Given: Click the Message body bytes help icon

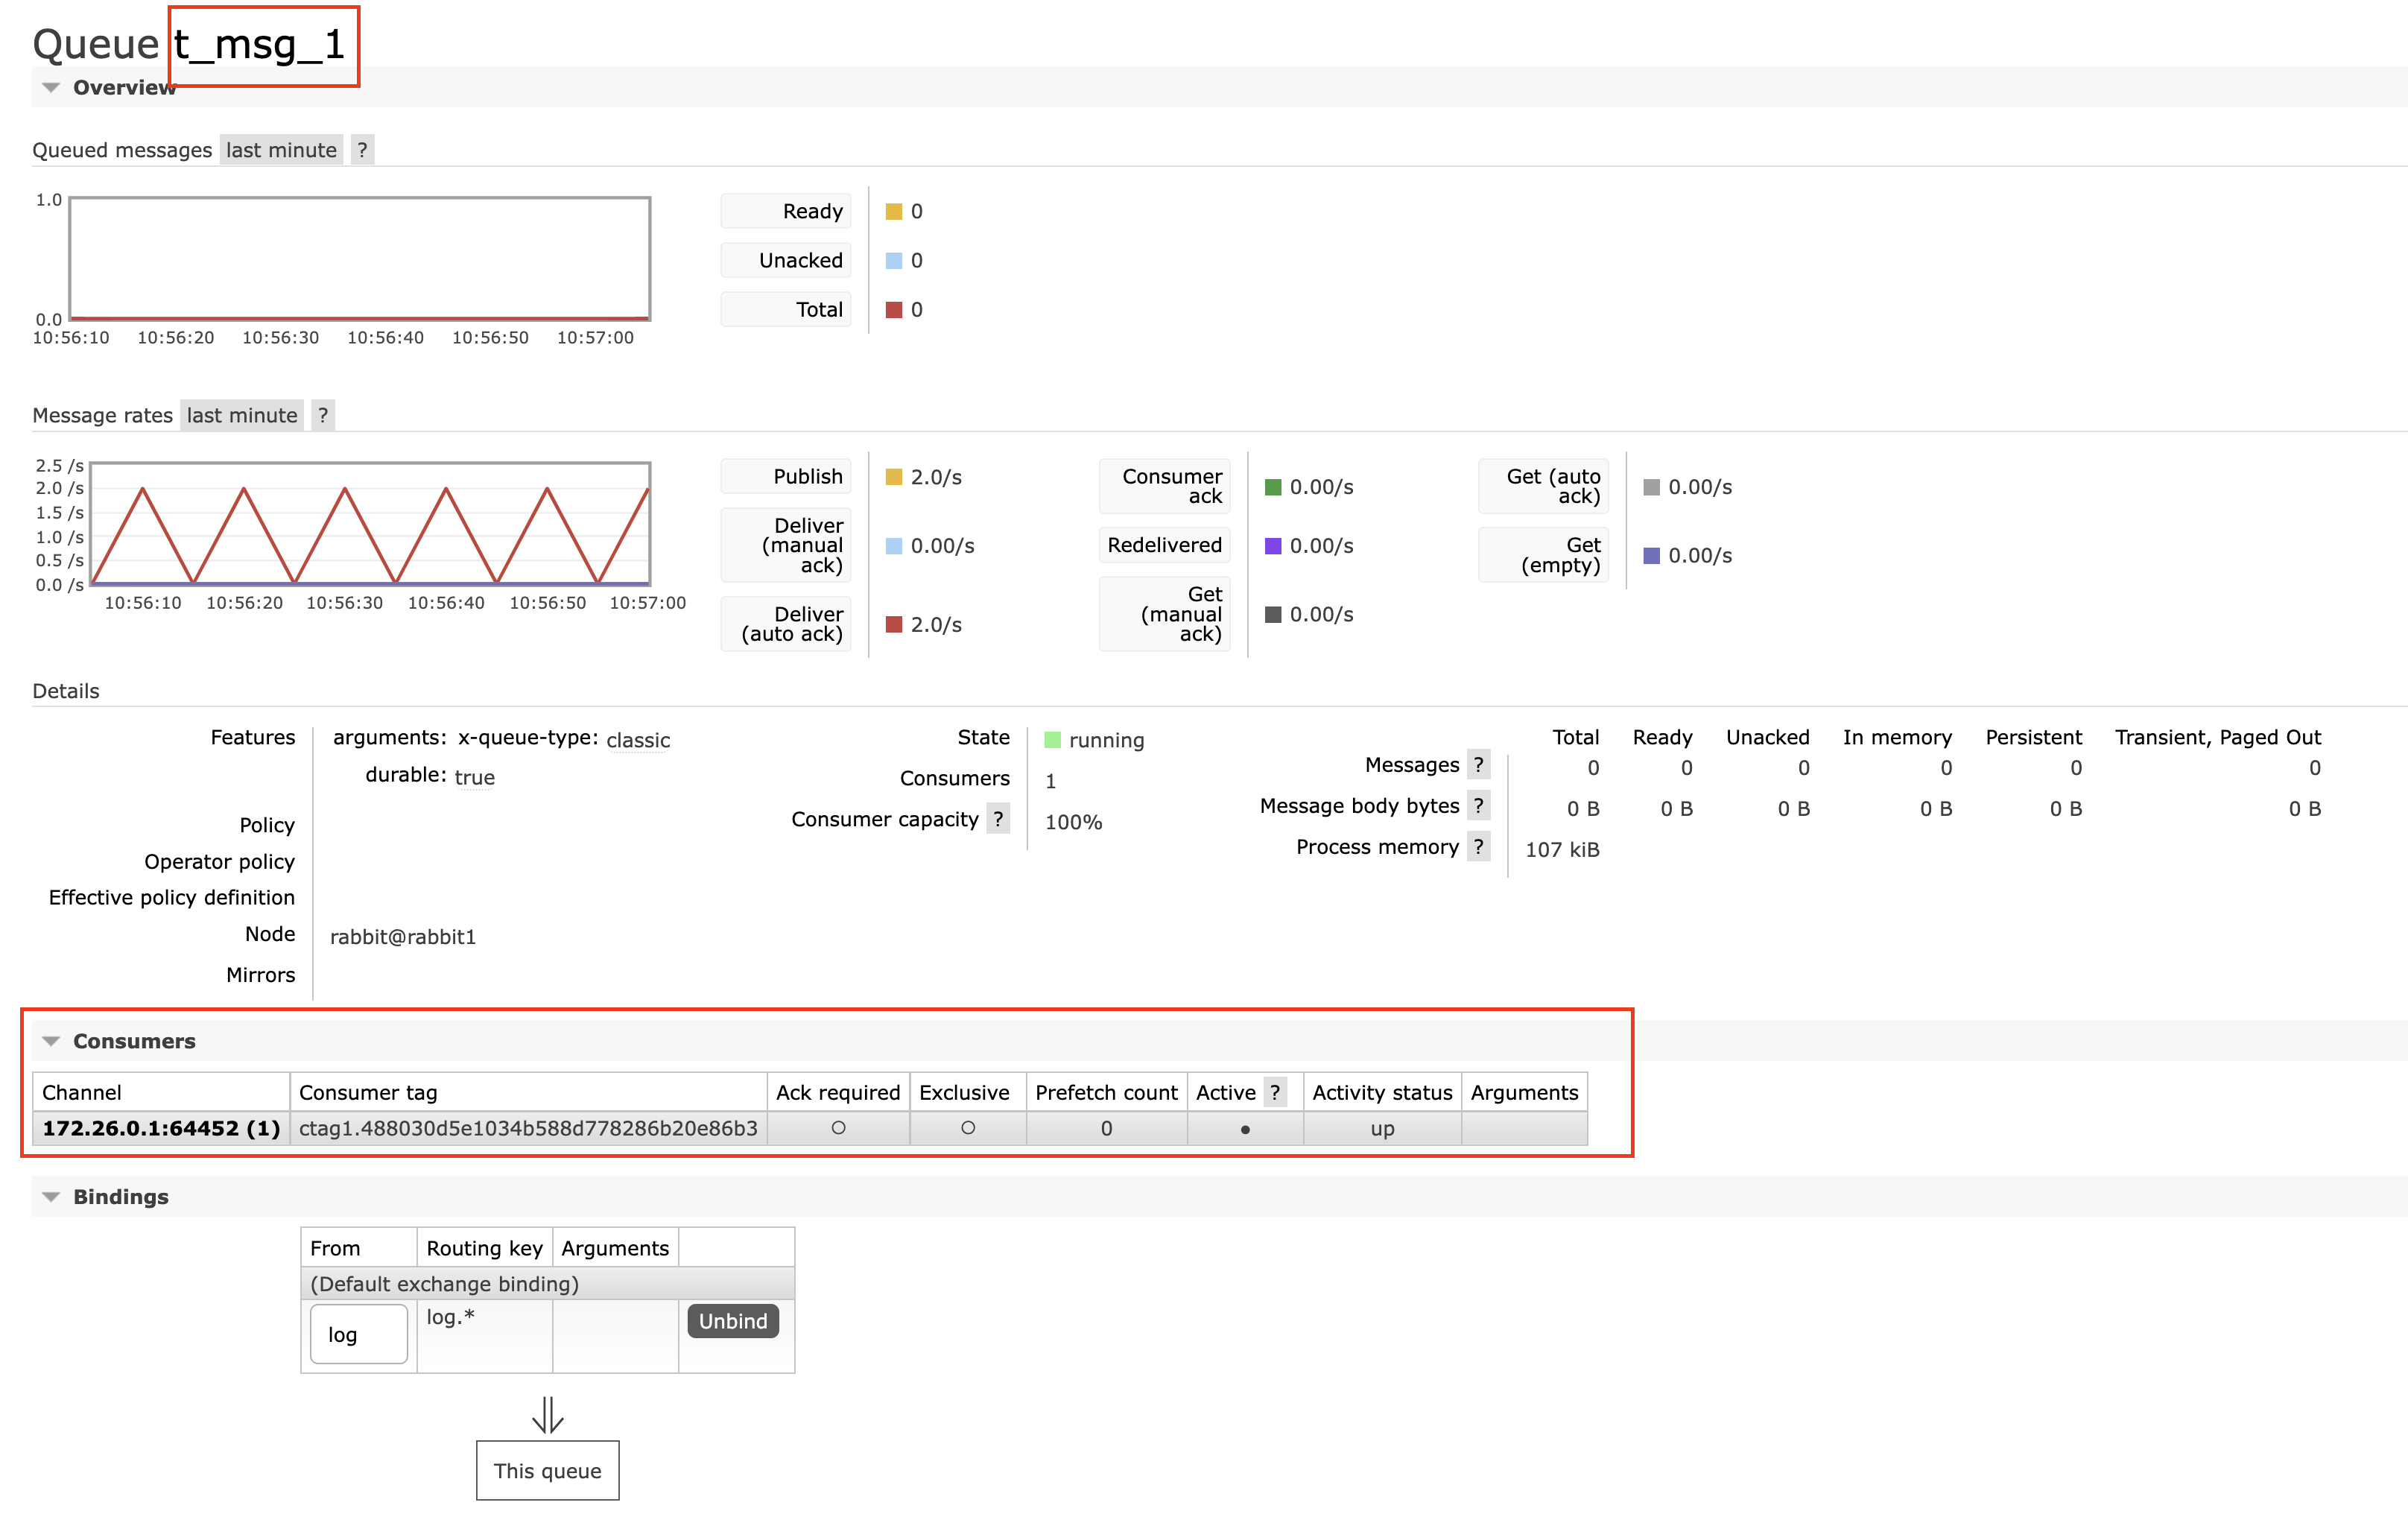Looking at the screenshot, I should [x=1478, y=806].
